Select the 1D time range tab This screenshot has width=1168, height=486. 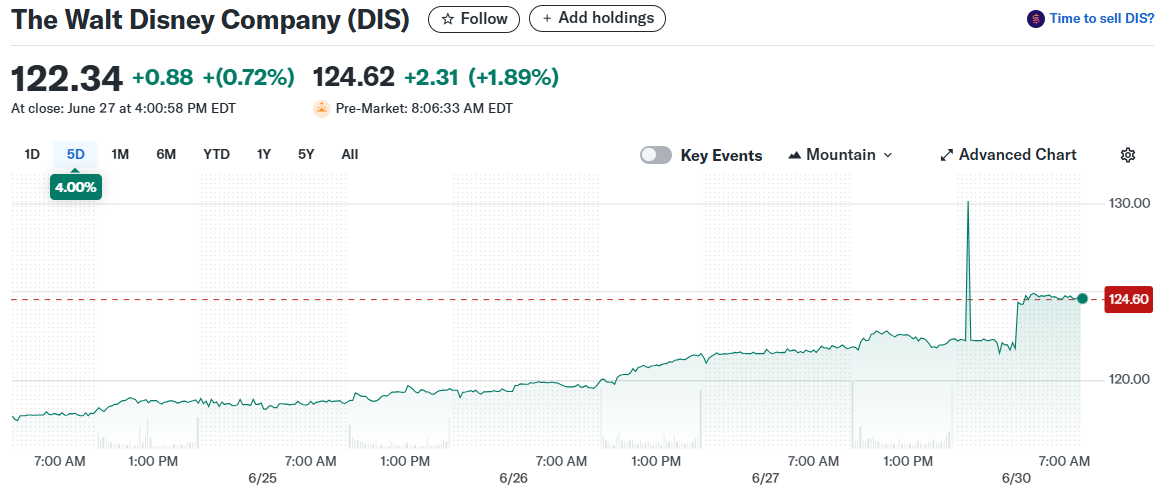pos(32,155)
